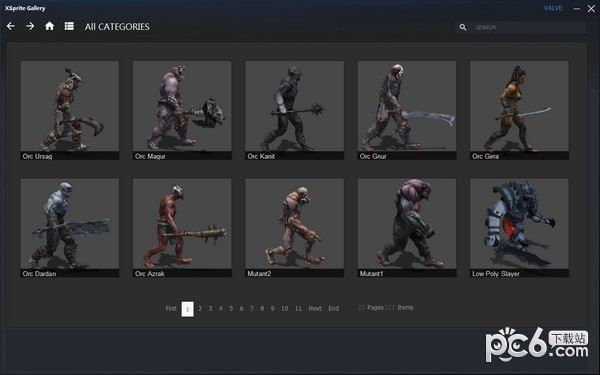Click the Next page link
Viewport: 600px width, 375px height.
point(315,308)
